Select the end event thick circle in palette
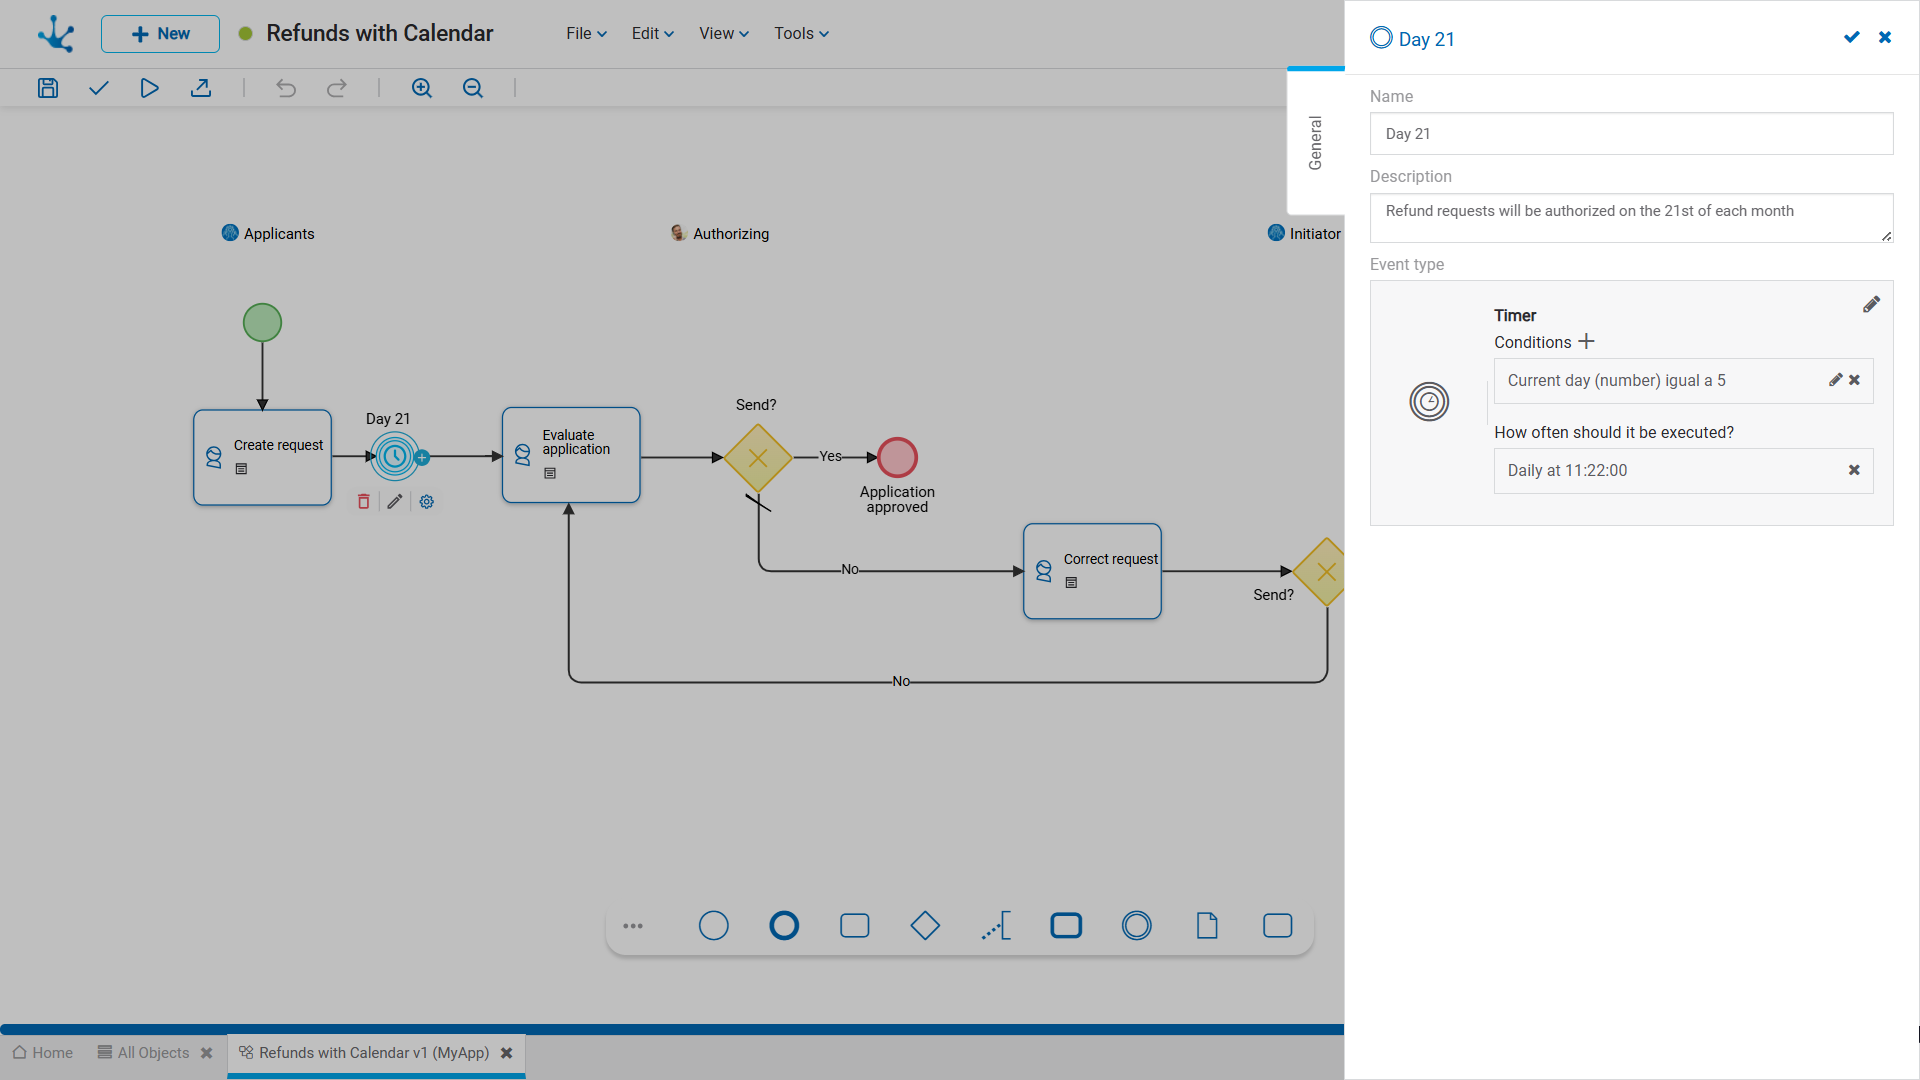 784,926
